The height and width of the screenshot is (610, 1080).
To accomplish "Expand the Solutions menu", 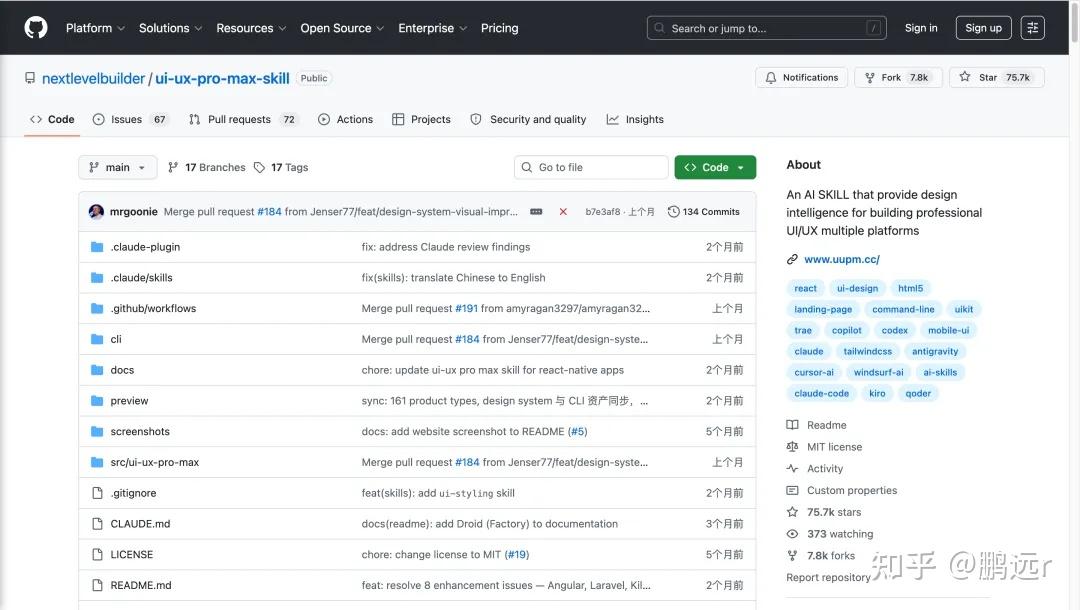I will click(170, 28).
